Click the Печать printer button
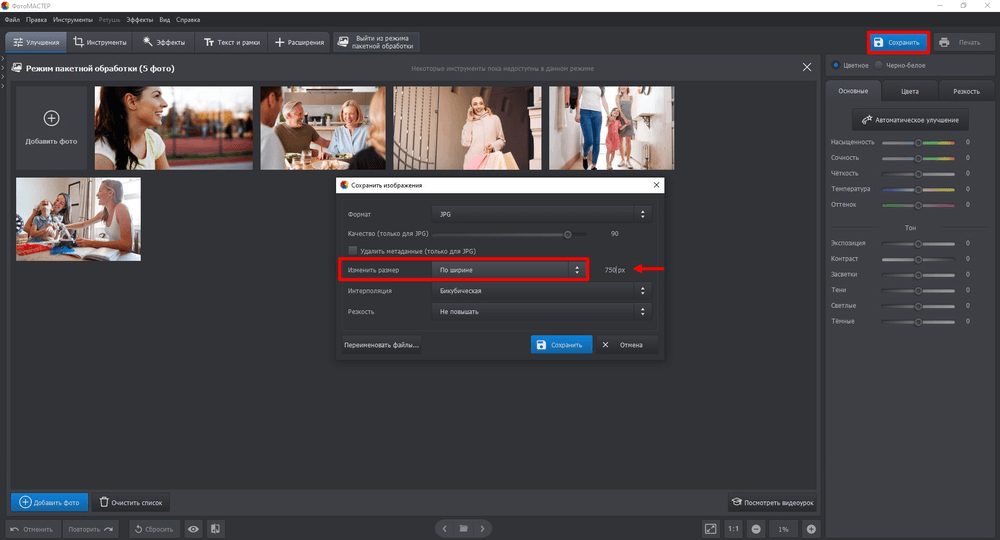The width and height of the screenshot is (1000, 540). [x=960, y=42]
